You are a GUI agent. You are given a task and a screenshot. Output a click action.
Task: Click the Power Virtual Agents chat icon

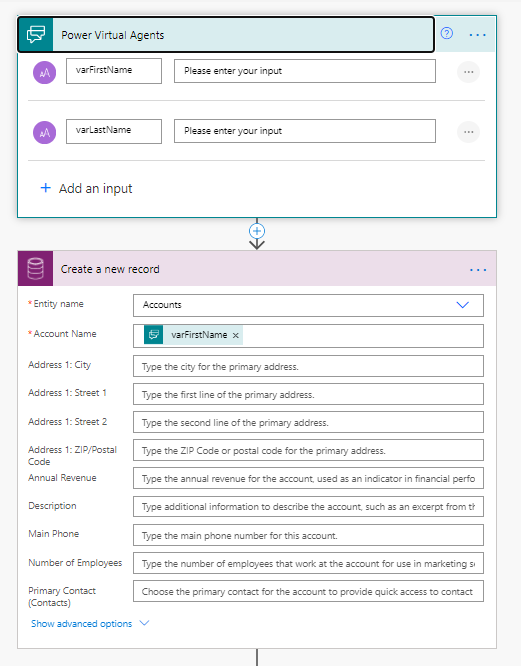[x=36, y=34]
